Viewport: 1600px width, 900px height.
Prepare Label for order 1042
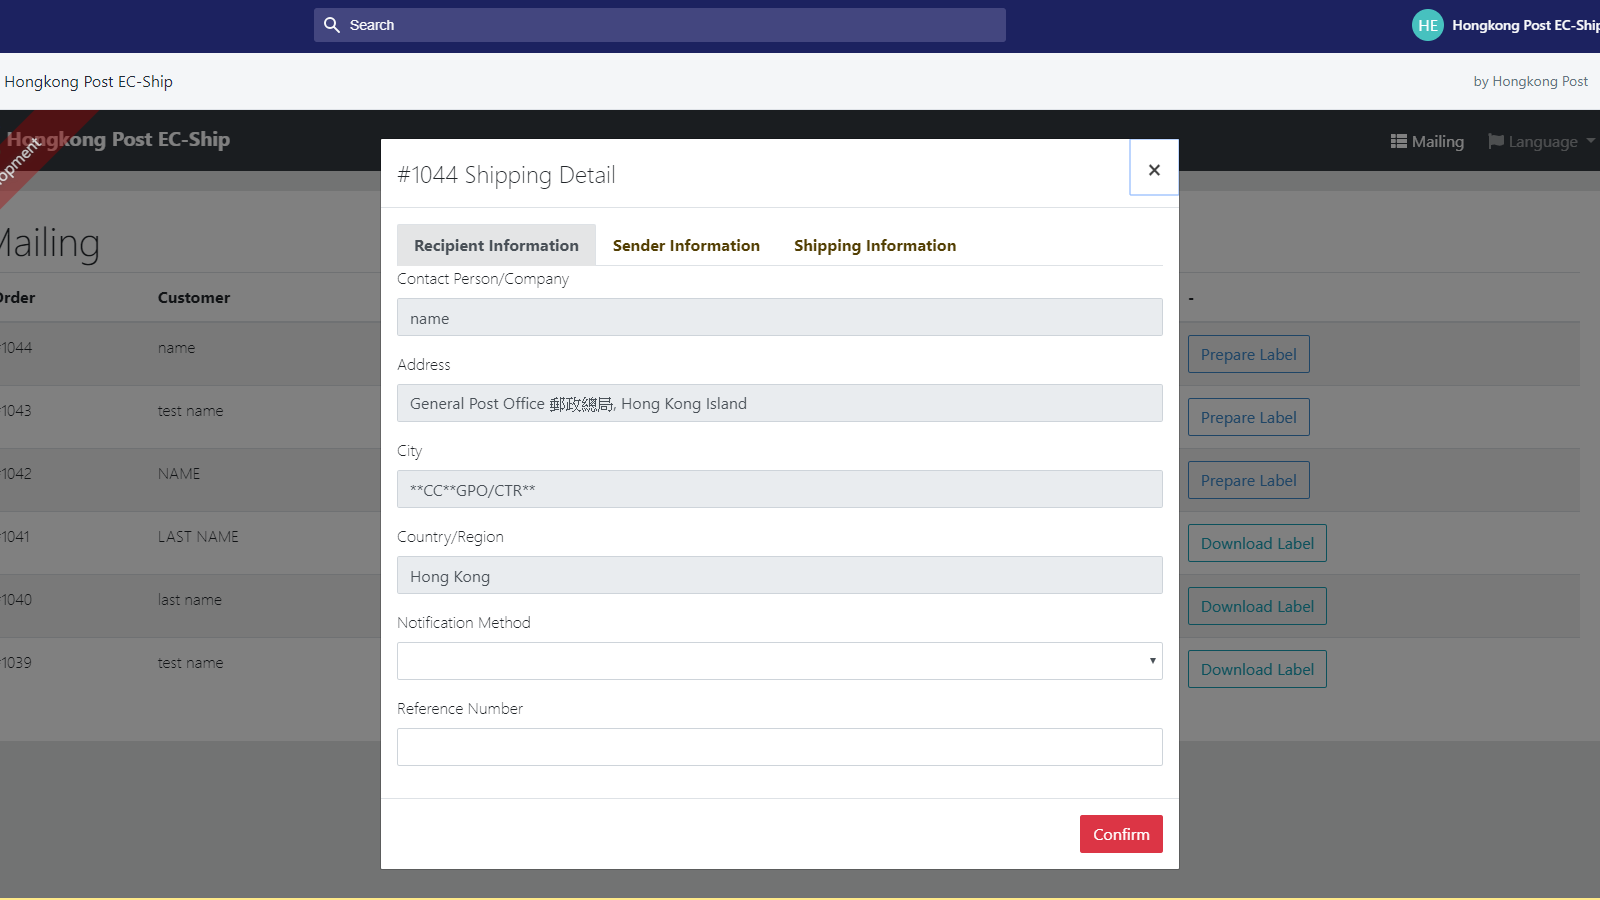pyautogui.click(x=1248, y=480)
